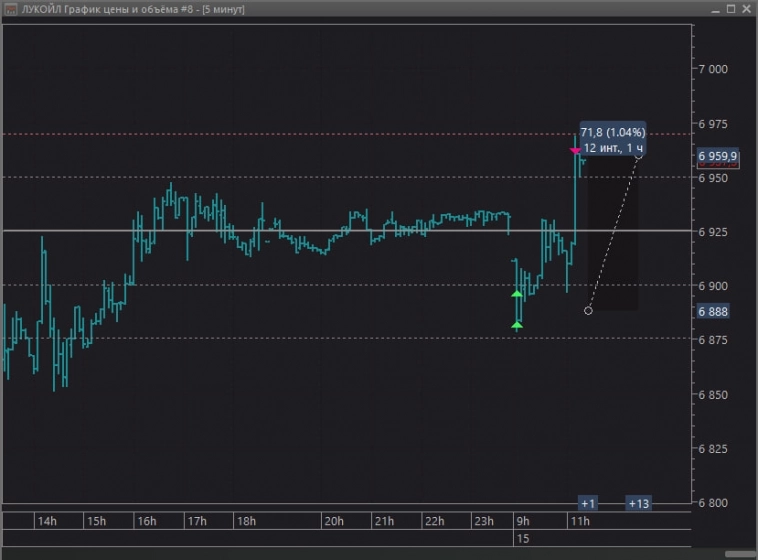Select the ruler start point circle near 6 888

pos(588,311)
